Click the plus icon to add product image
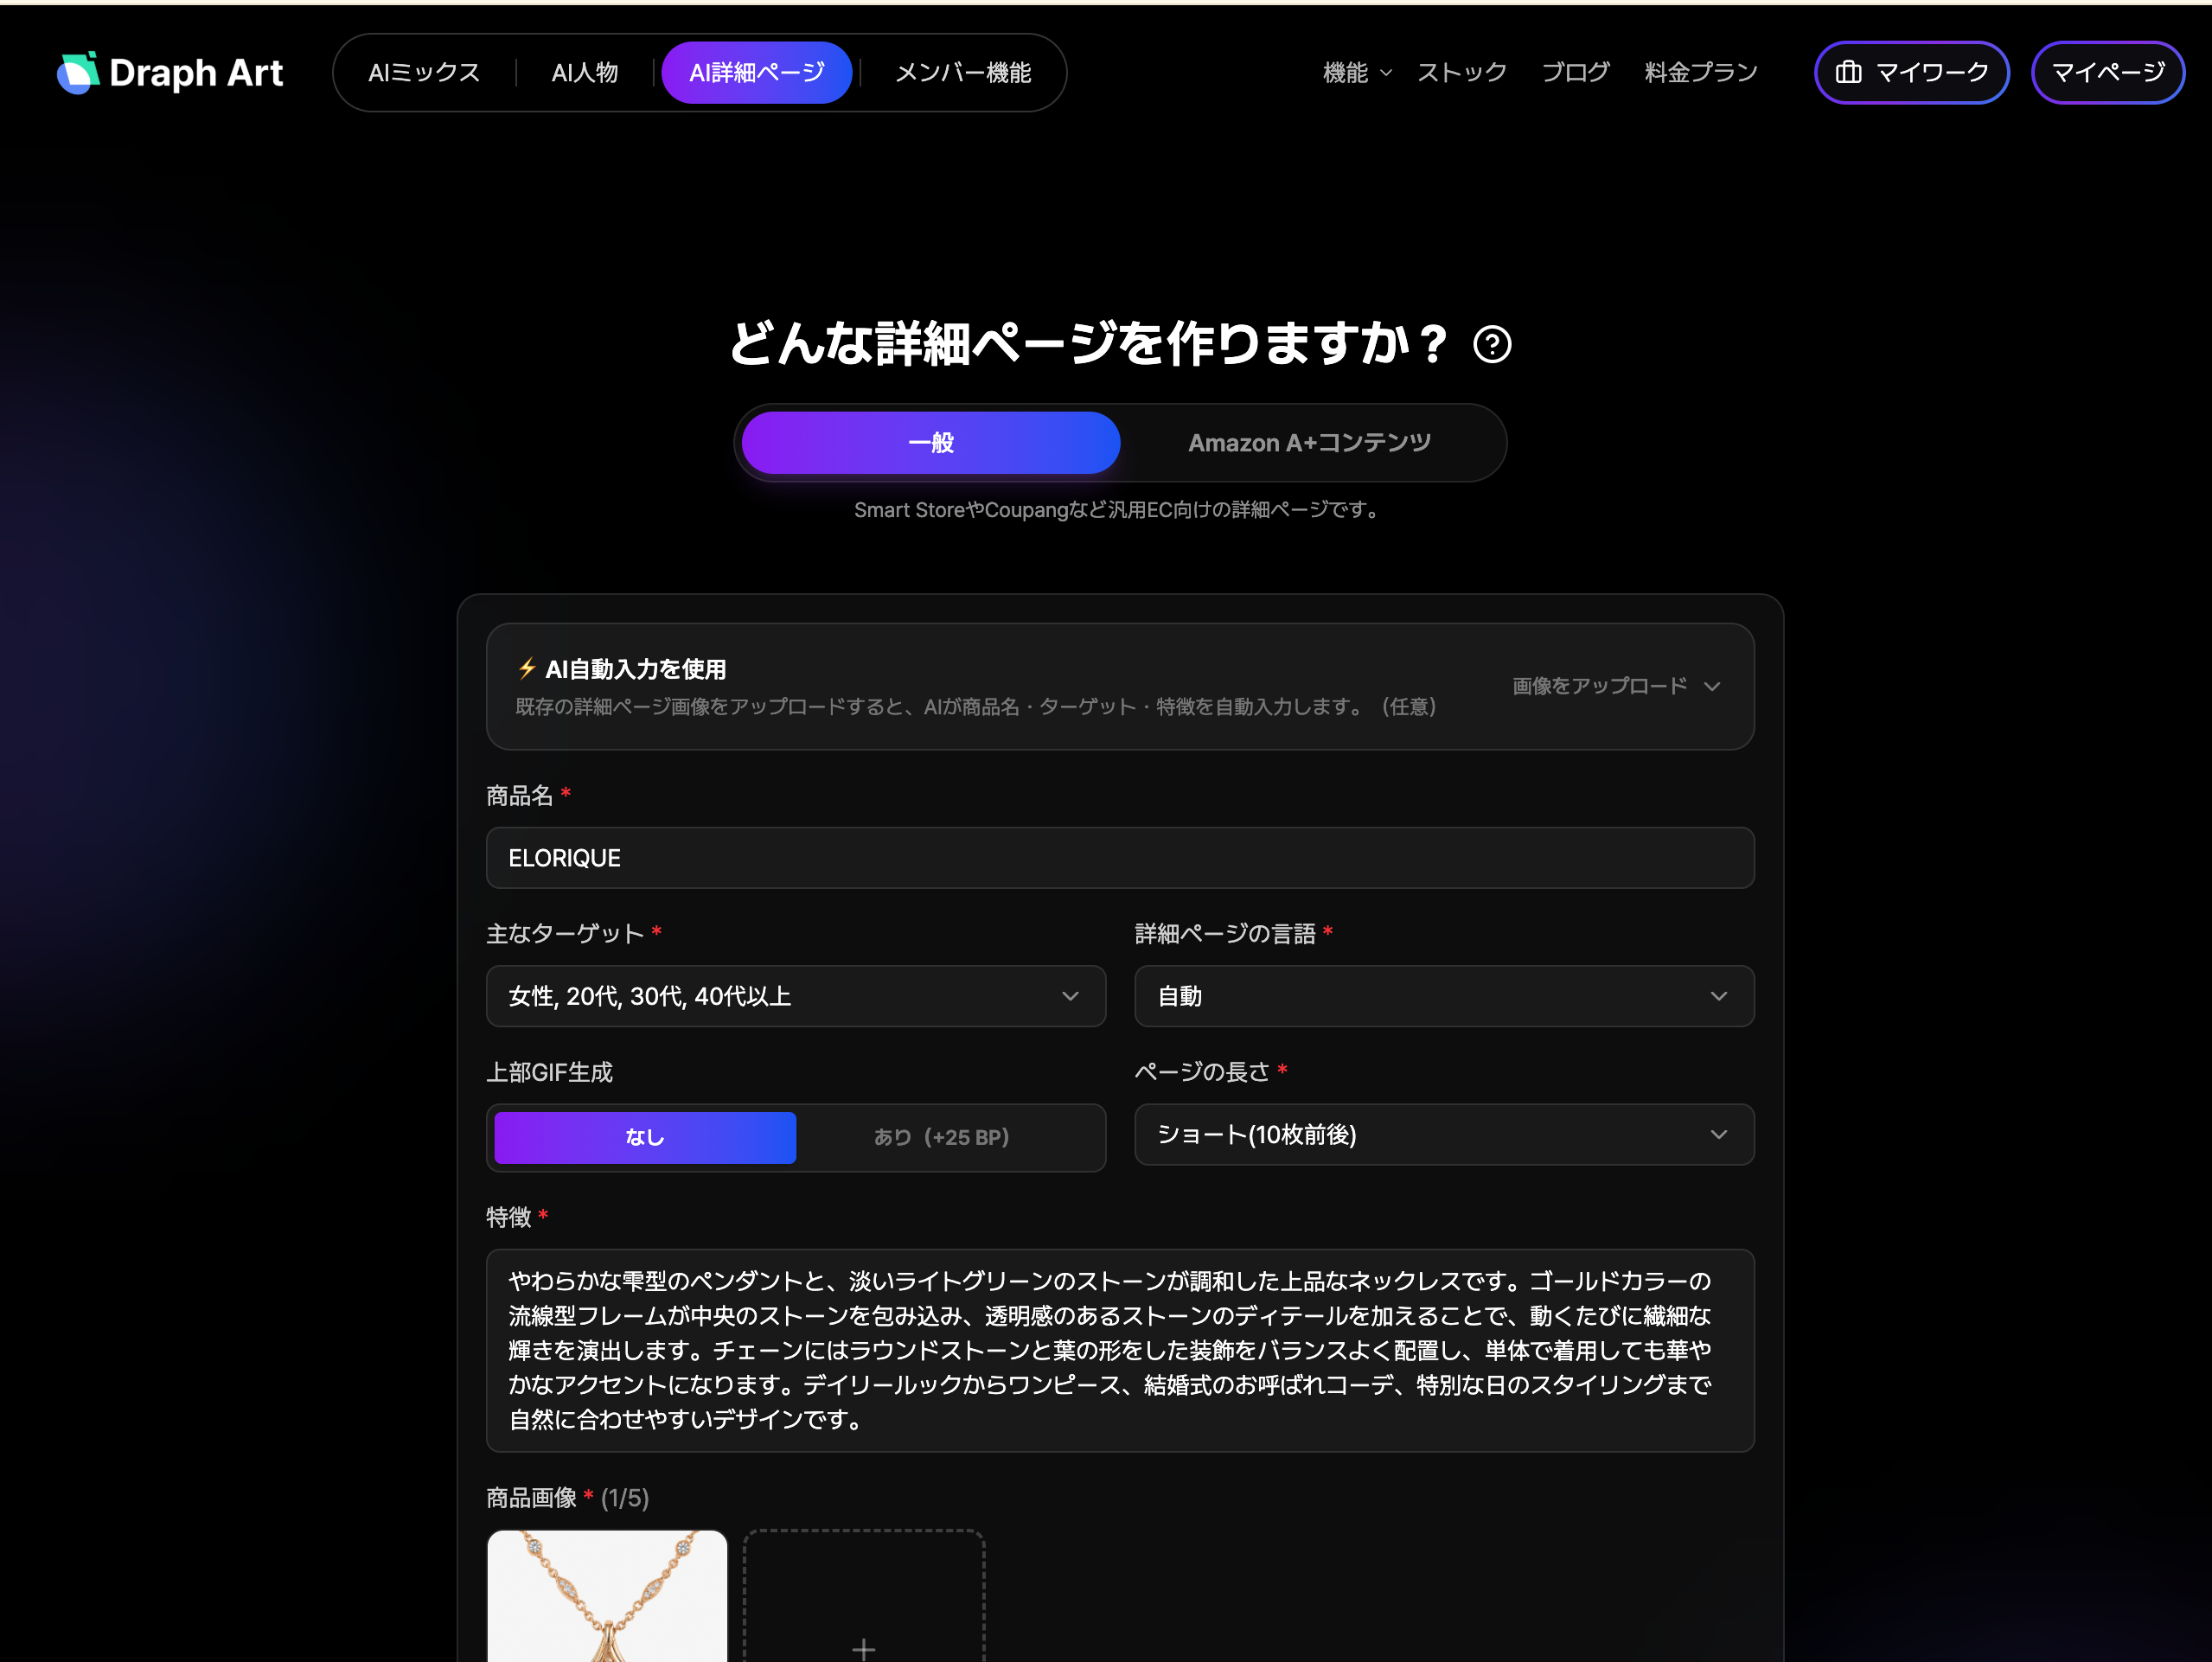The width and height of the screenshot is (2212, 1662). tap(864, 1648)
